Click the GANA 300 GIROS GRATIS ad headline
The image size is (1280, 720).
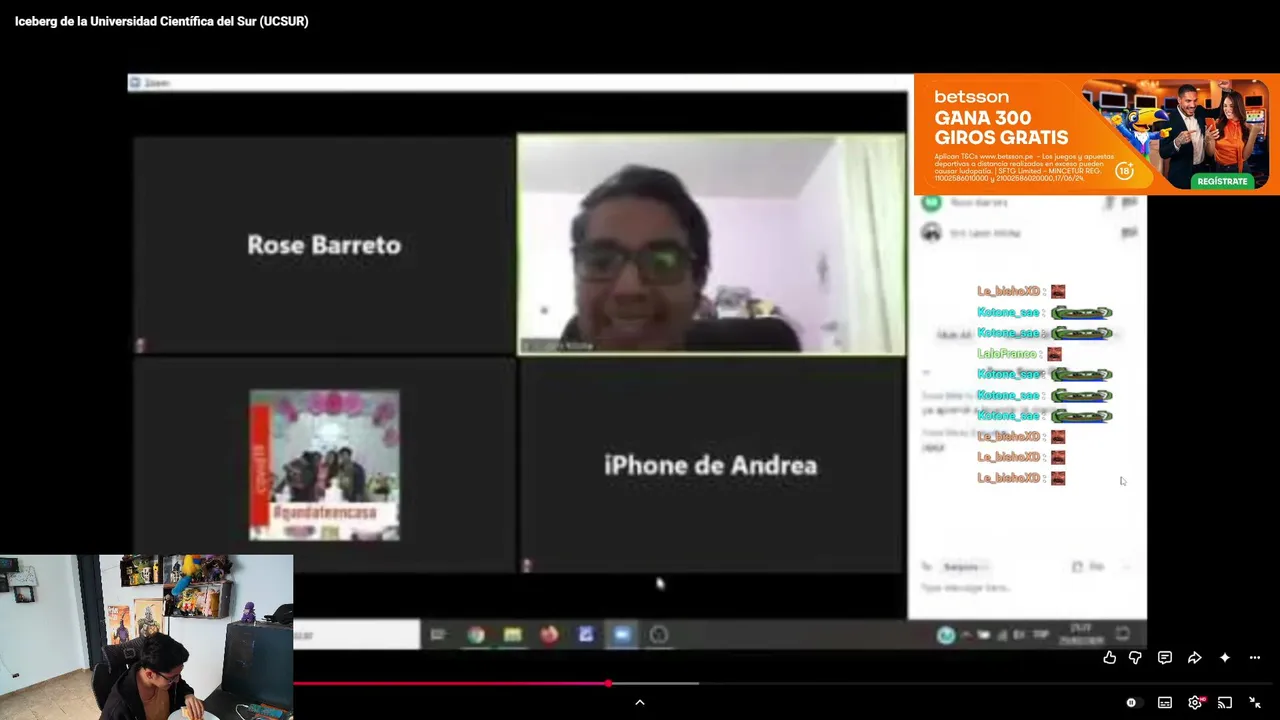pyautogui.click(x=1001, y=128)
